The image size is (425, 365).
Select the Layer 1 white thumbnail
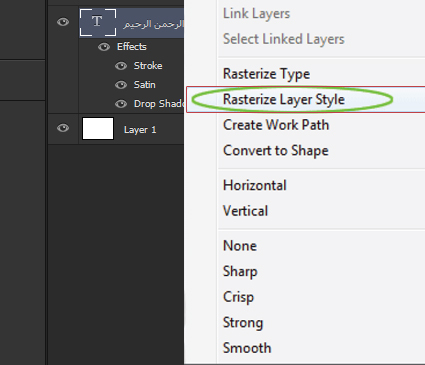[x=98, y=128]
